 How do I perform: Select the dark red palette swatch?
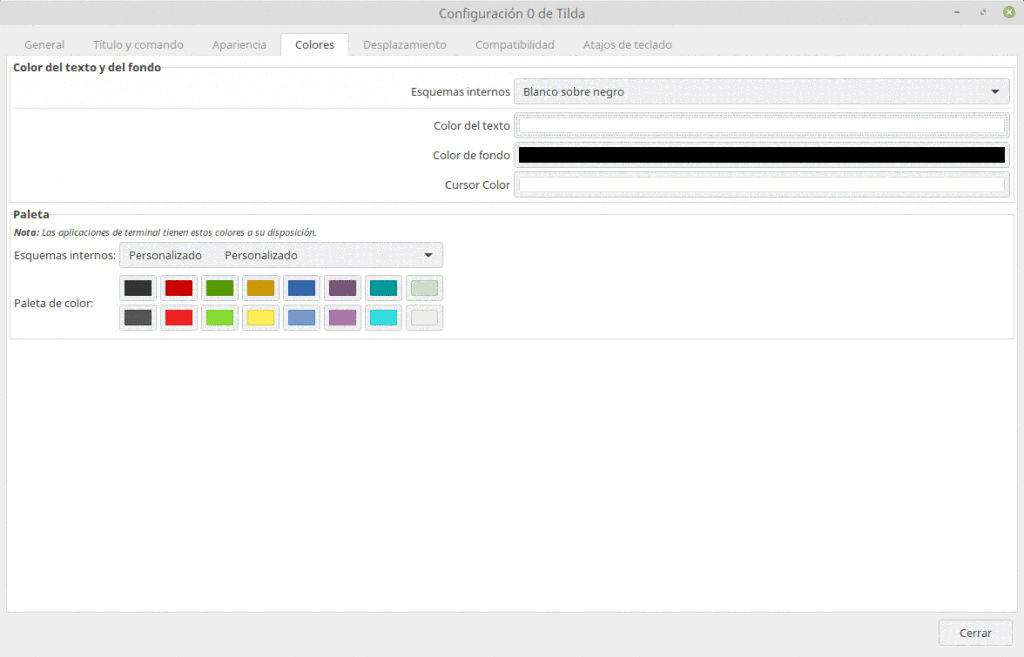pyautogui.click(x=178, y=288)
